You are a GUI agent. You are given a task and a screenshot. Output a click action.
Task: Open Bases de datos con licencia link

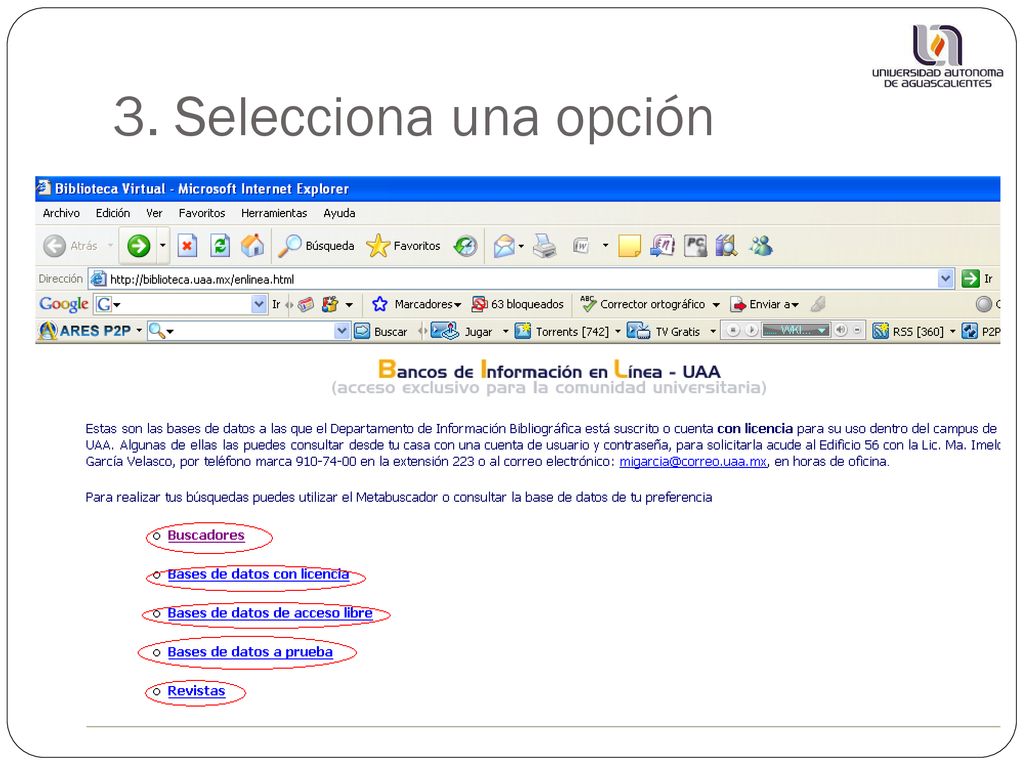pyautogui.click(x=258, y=575)
